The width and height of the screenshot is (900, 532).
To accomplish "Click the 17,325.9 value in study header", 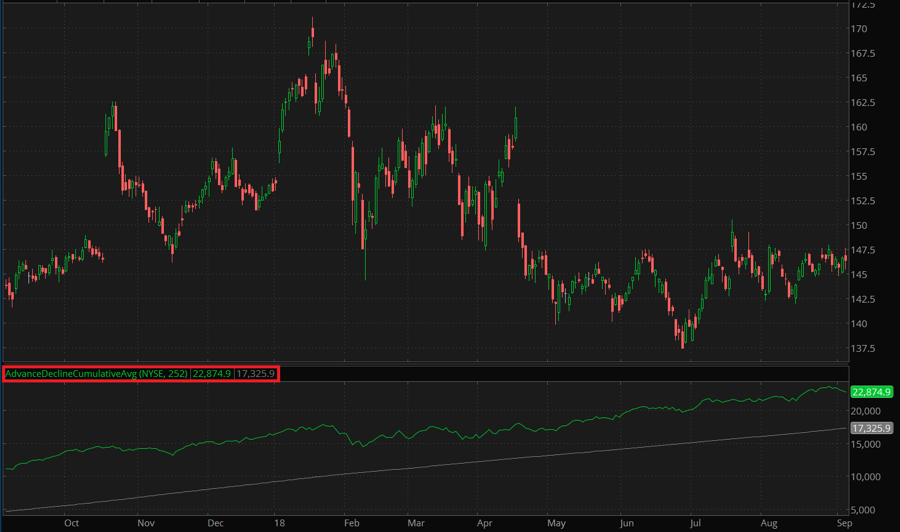I will coord(256,374).
